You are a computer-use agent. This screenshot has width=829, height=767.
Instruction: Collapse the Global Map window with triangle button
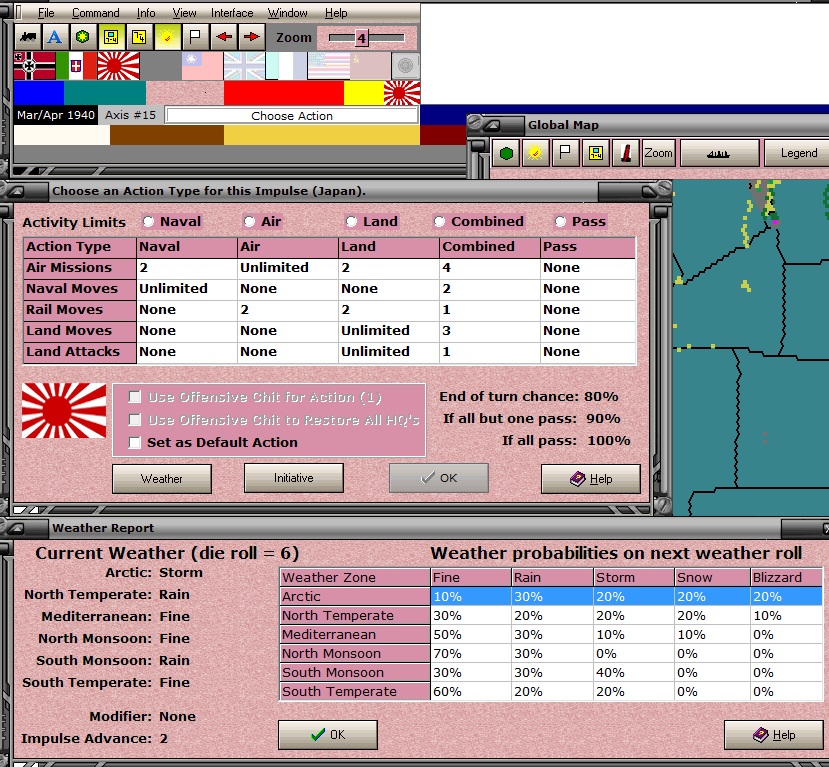coord(493,125)
